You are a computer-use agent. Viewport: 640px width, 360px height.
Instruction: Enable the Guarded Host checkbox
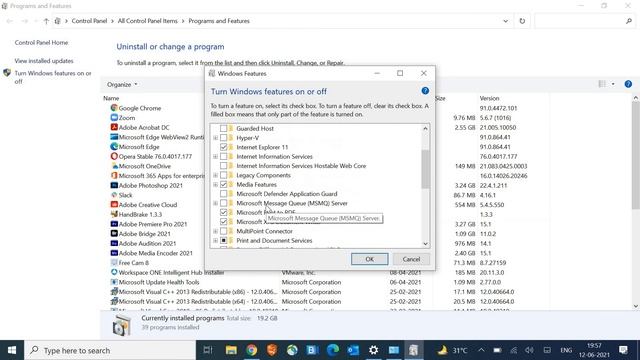[x=223, y=128]
